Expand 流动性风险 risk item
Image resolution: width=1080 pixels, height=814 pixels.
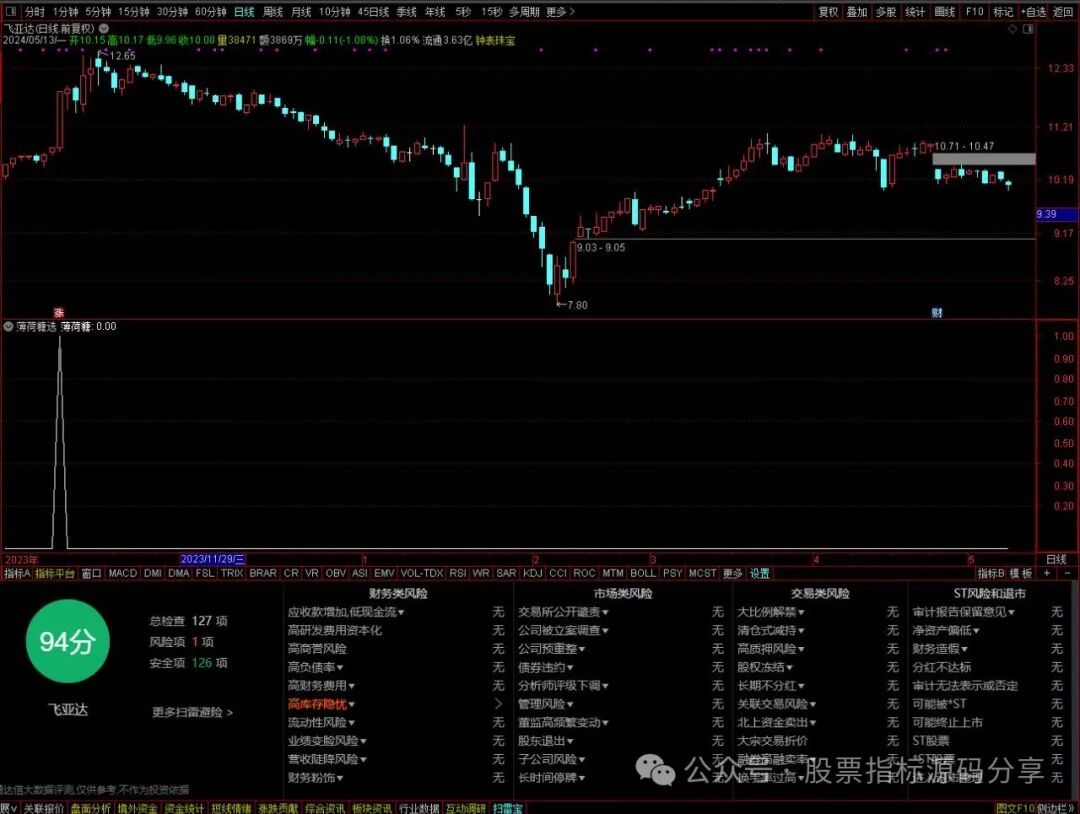pyautogui.click(x=321, y=722)
